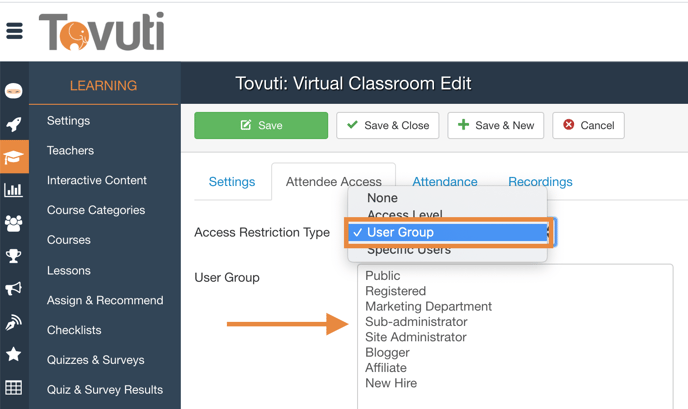The width and height of the screenshot is (688, 409).
Task: Select the Attendee Access tab
Action: pos(333,182)
